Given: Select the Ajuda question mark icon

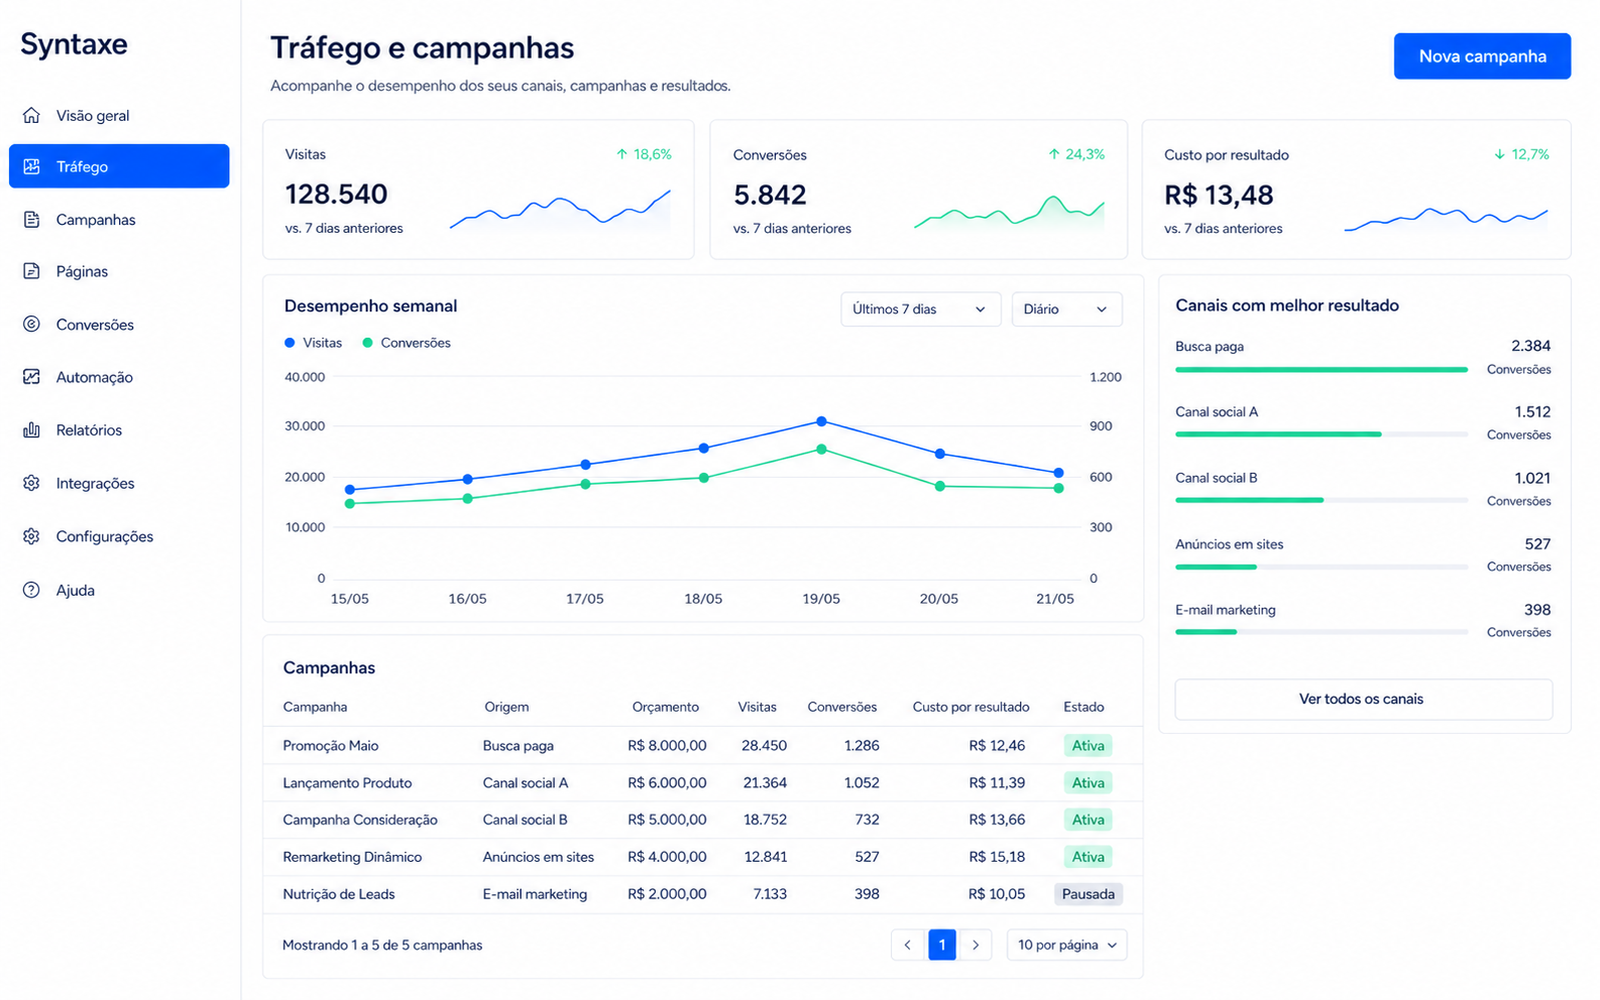Looking at the screenshot, I should [x=32, y=590].
